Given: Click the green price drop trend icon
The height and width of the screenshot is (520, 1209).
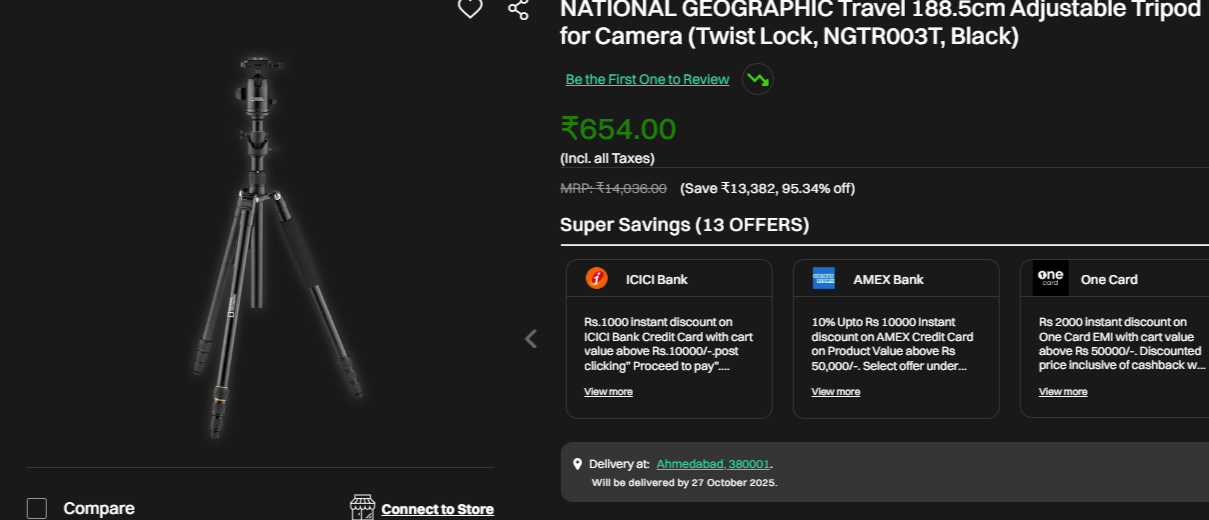Looking at the screenshot, I should (757, 79).
